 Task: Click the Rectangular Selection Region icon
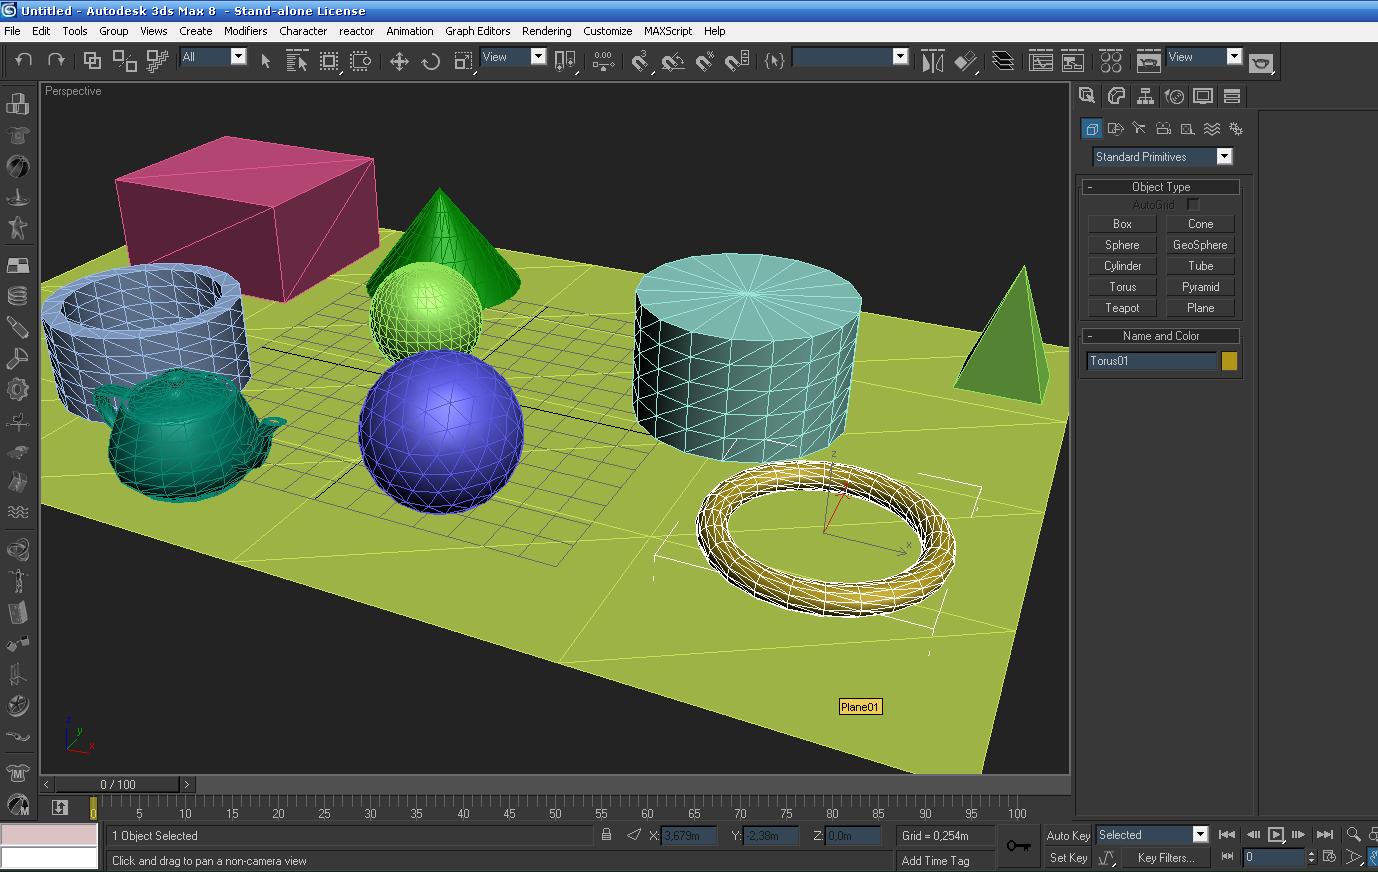click(x=329, y=61)
